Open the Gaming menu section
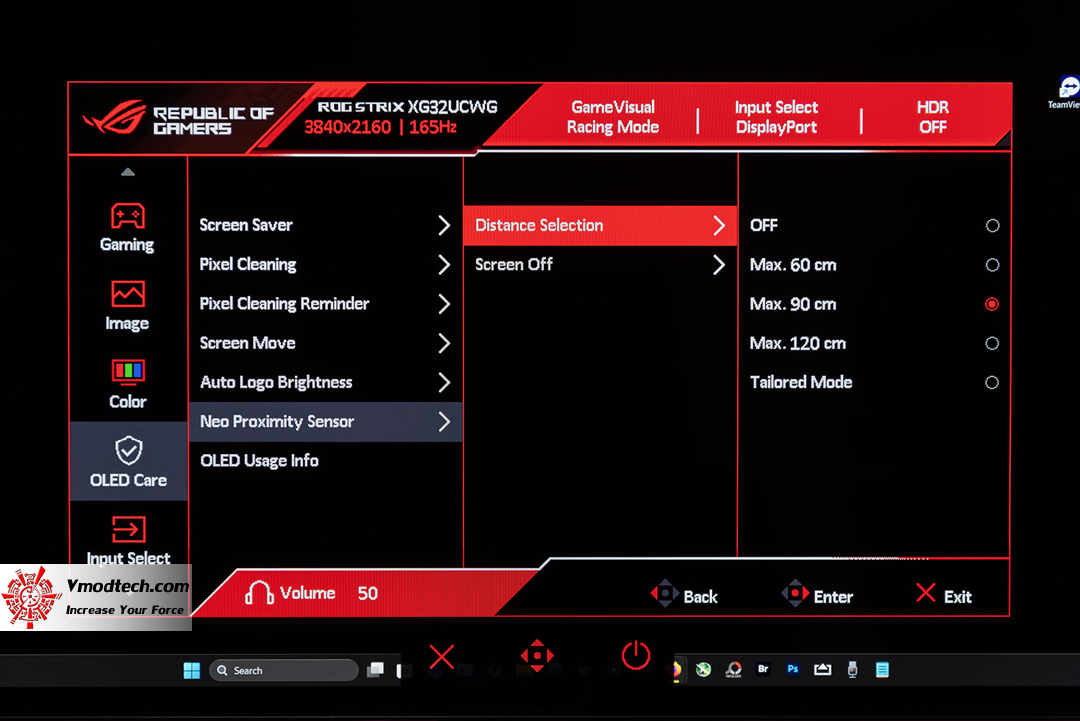The width and height of the screenshot is (1080, 721). [x=127, y=228]
